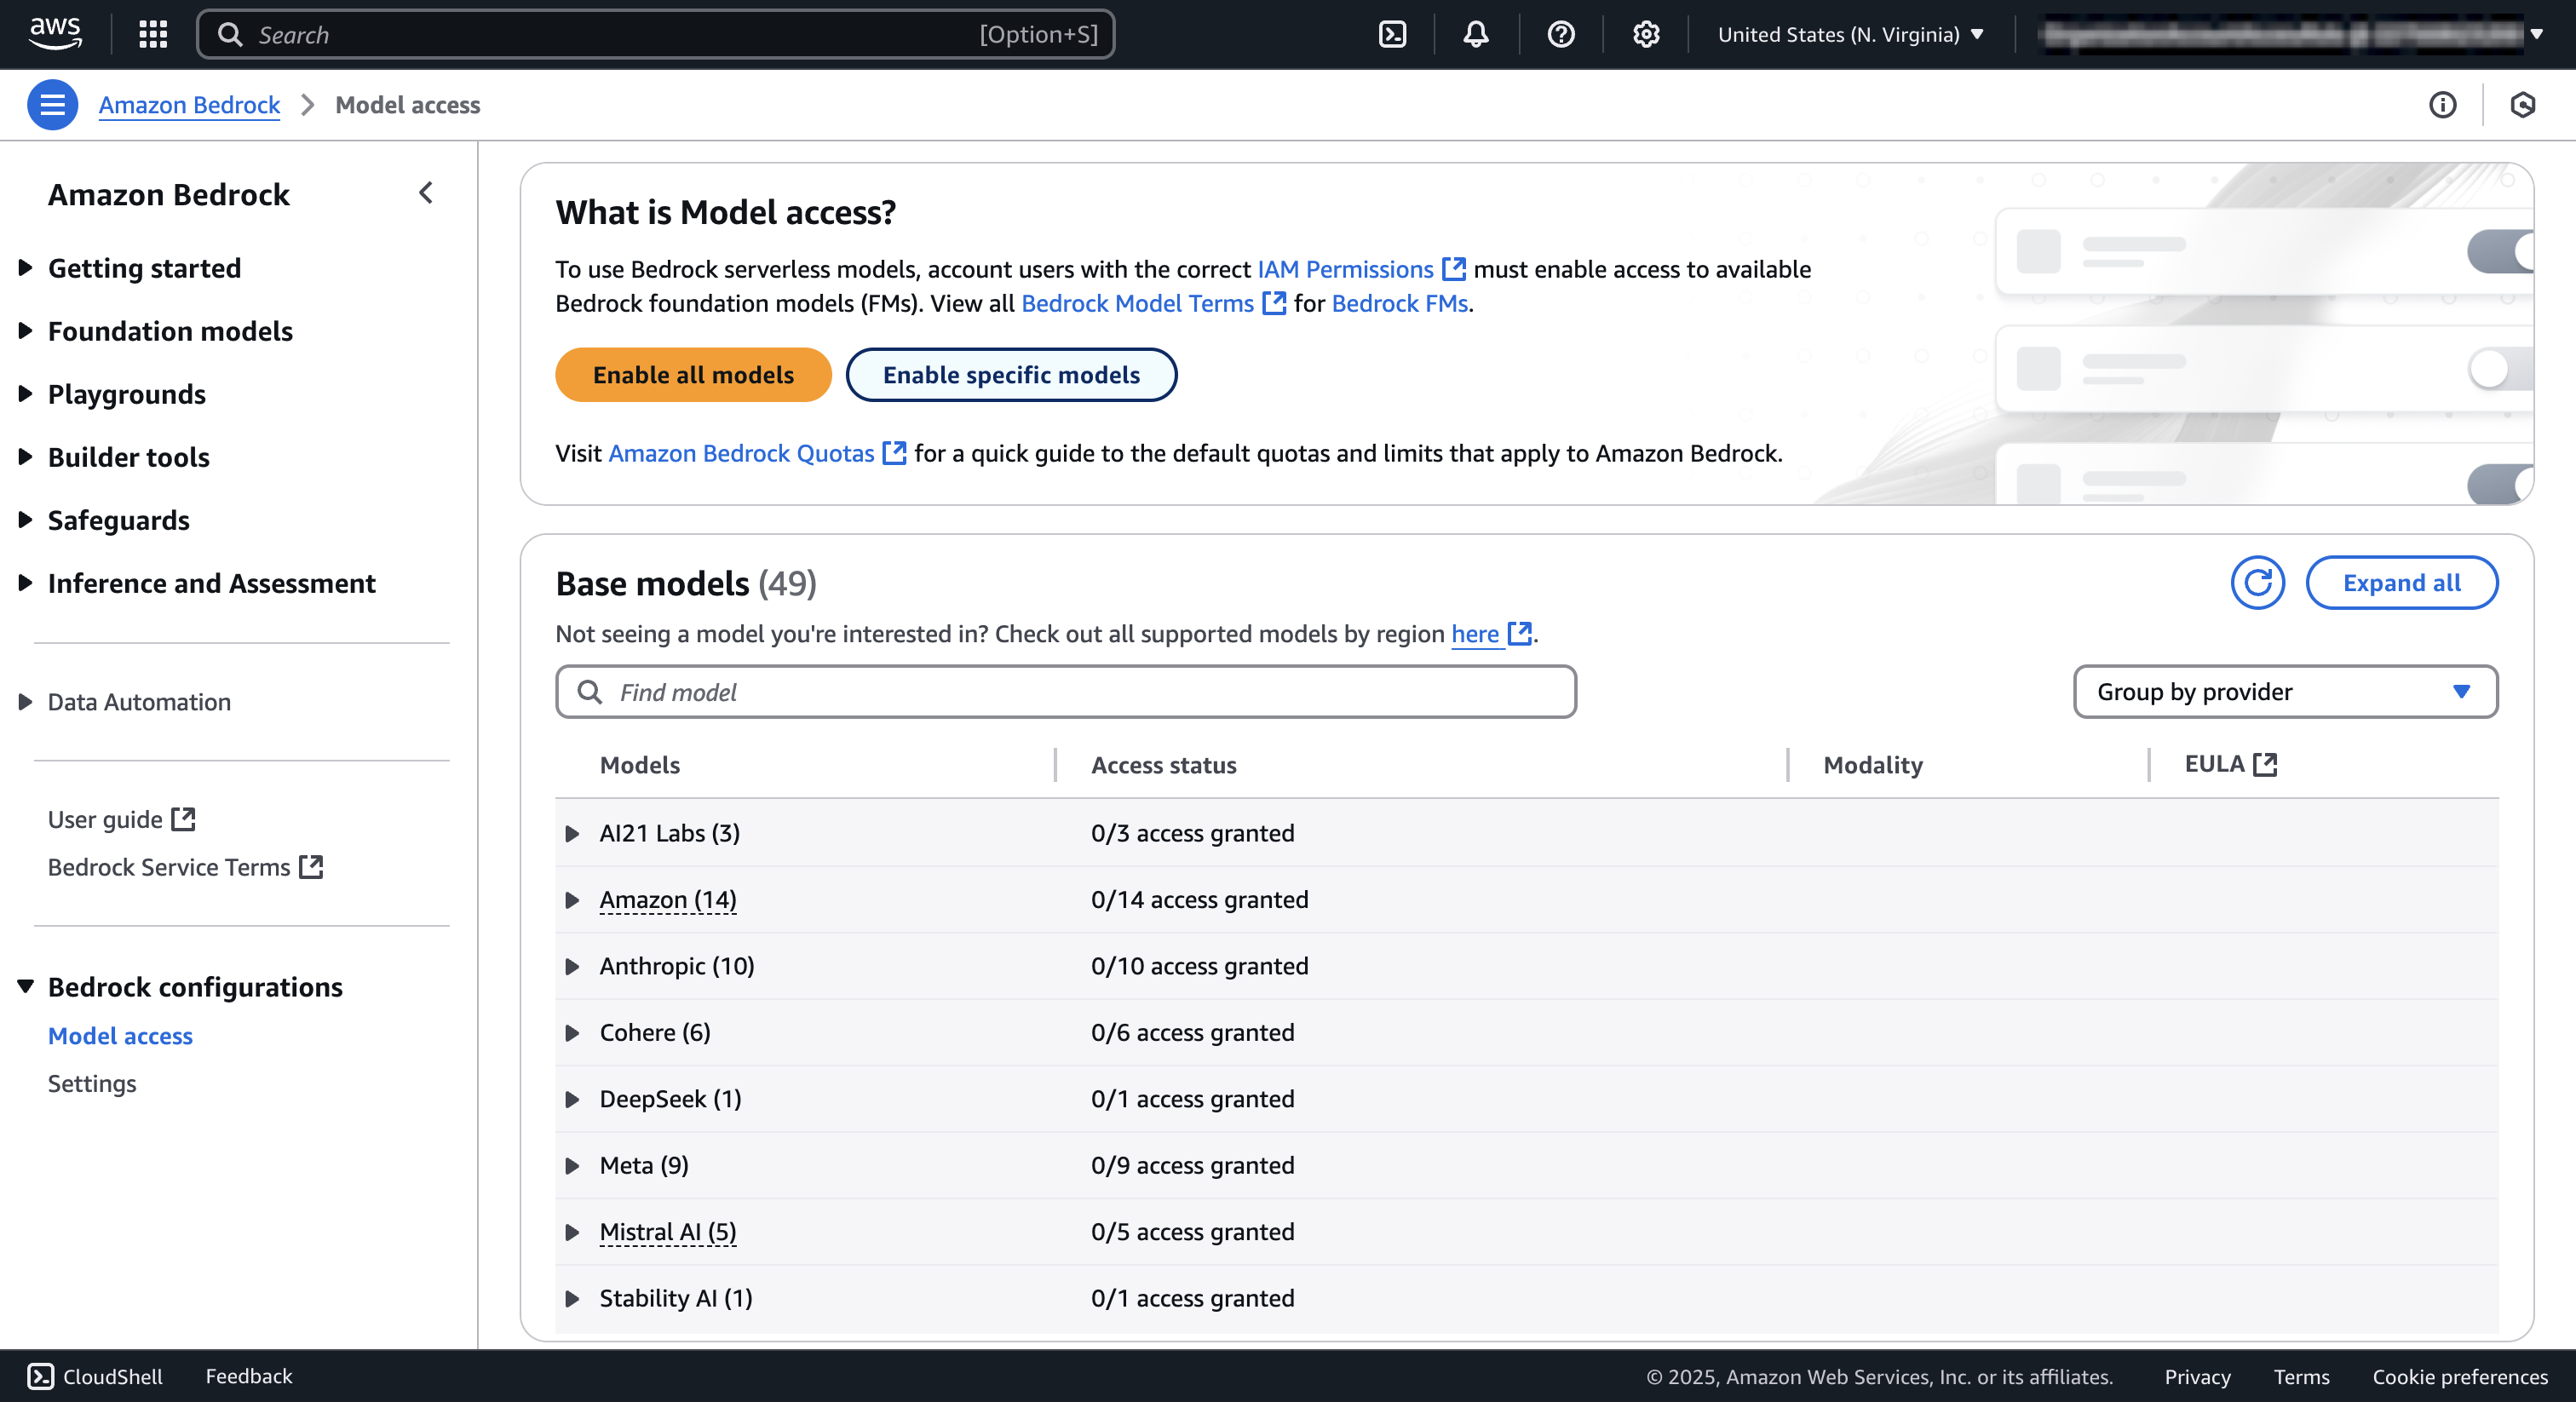
Task: Click the top AWS Search box
Action: click(x=656, y=34)
